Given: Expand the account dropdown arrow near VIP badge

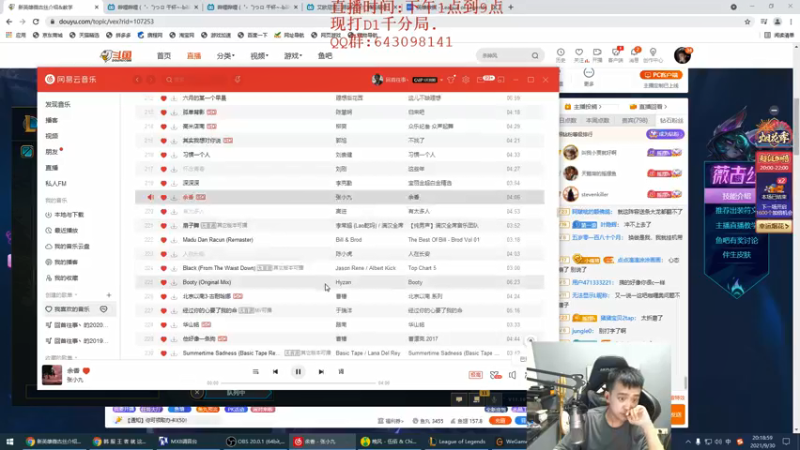Looking at the screenshot, I should [441, 80].
